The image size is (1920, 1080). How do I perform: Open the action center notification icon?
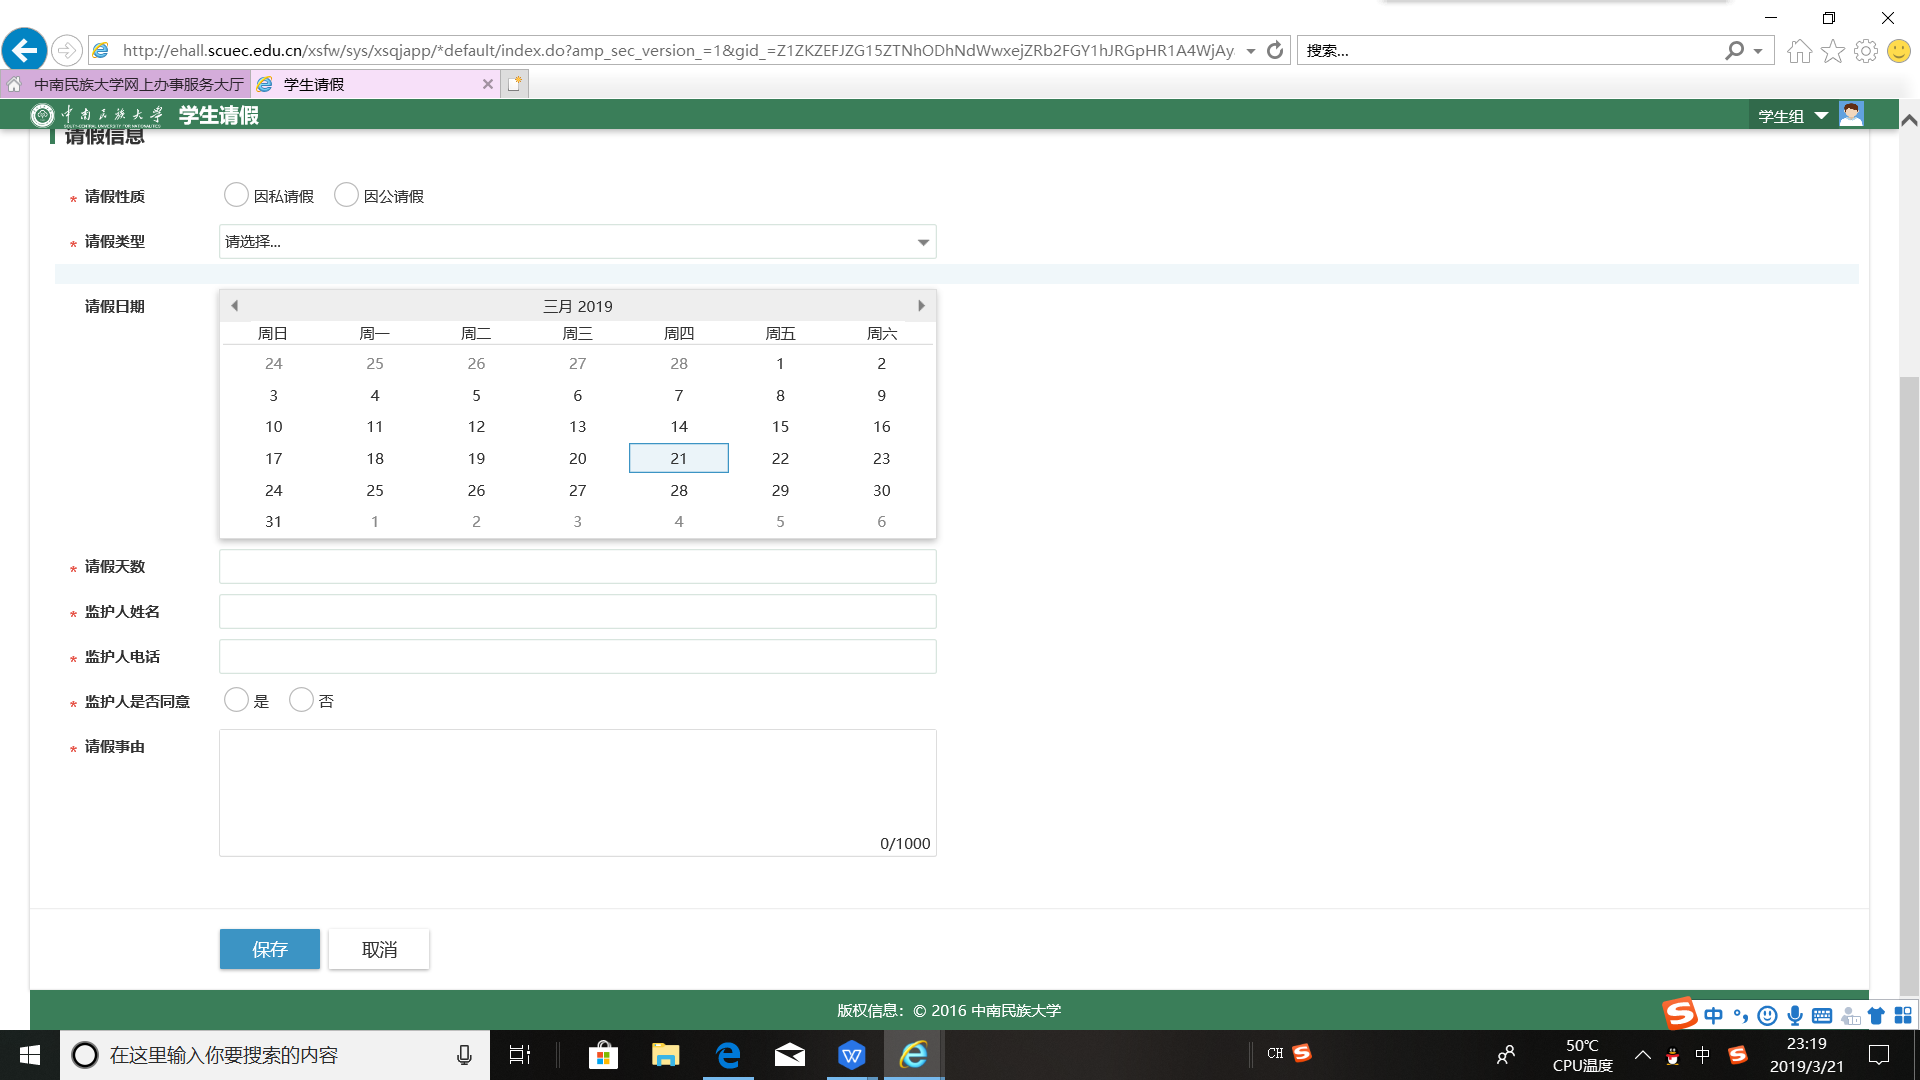click(x=1879, y=1055)
